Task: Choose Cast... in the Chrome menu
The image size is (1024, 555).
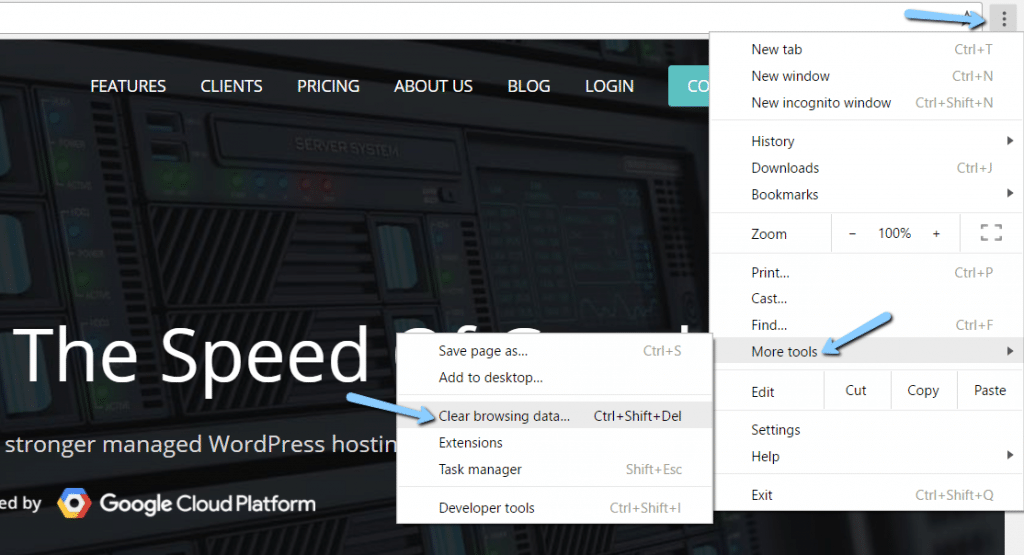Action: point(867,298)
